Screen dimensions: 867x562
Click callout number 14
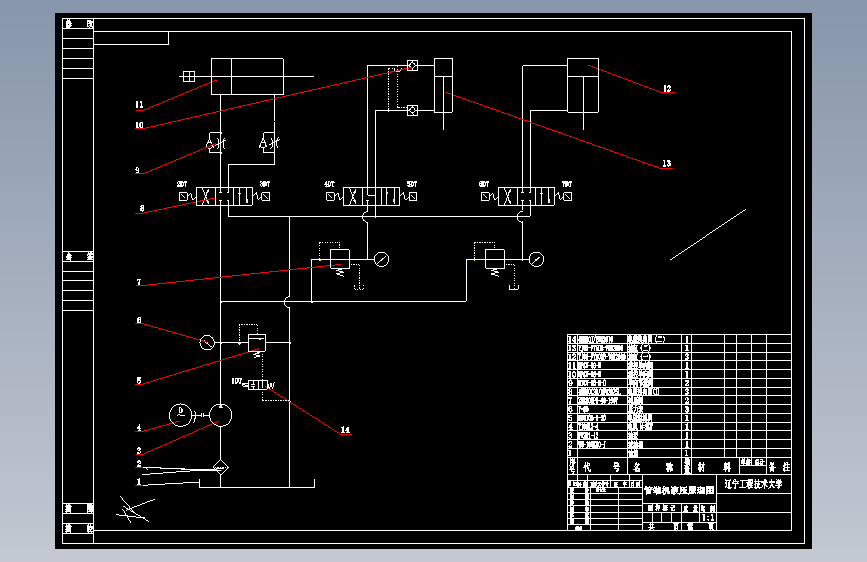tap(345, 430)
